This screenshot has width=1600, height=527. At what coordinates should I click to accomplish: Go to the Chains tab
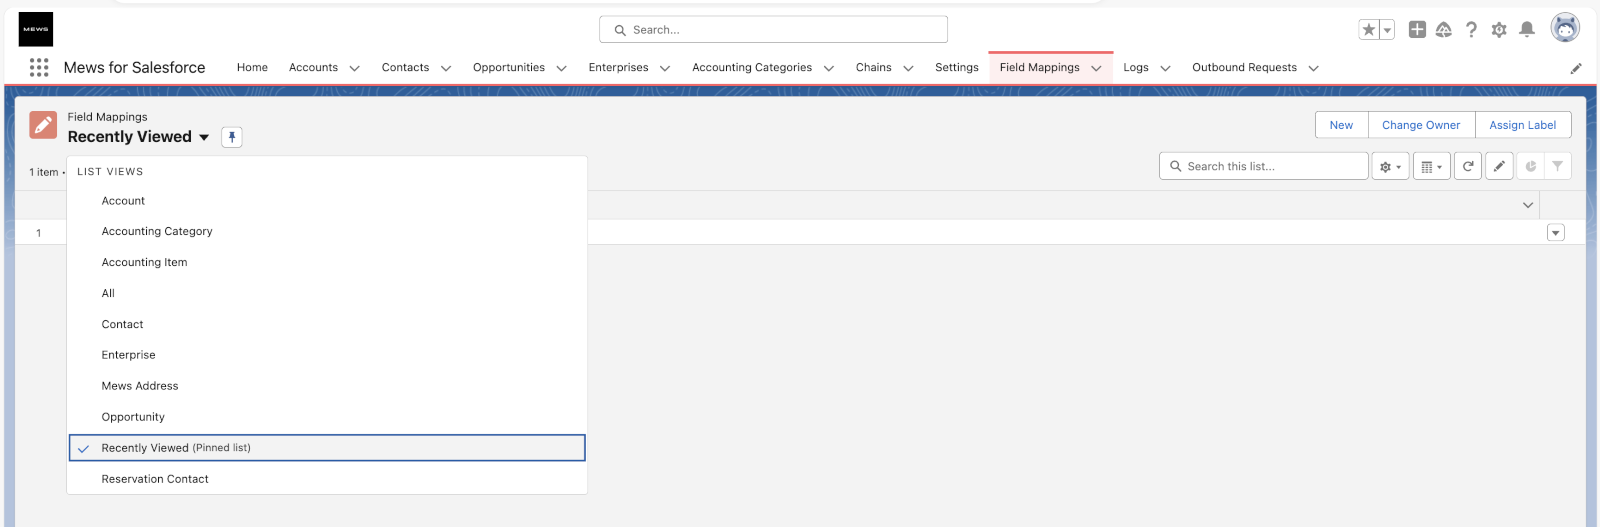(x=873, y=68)
